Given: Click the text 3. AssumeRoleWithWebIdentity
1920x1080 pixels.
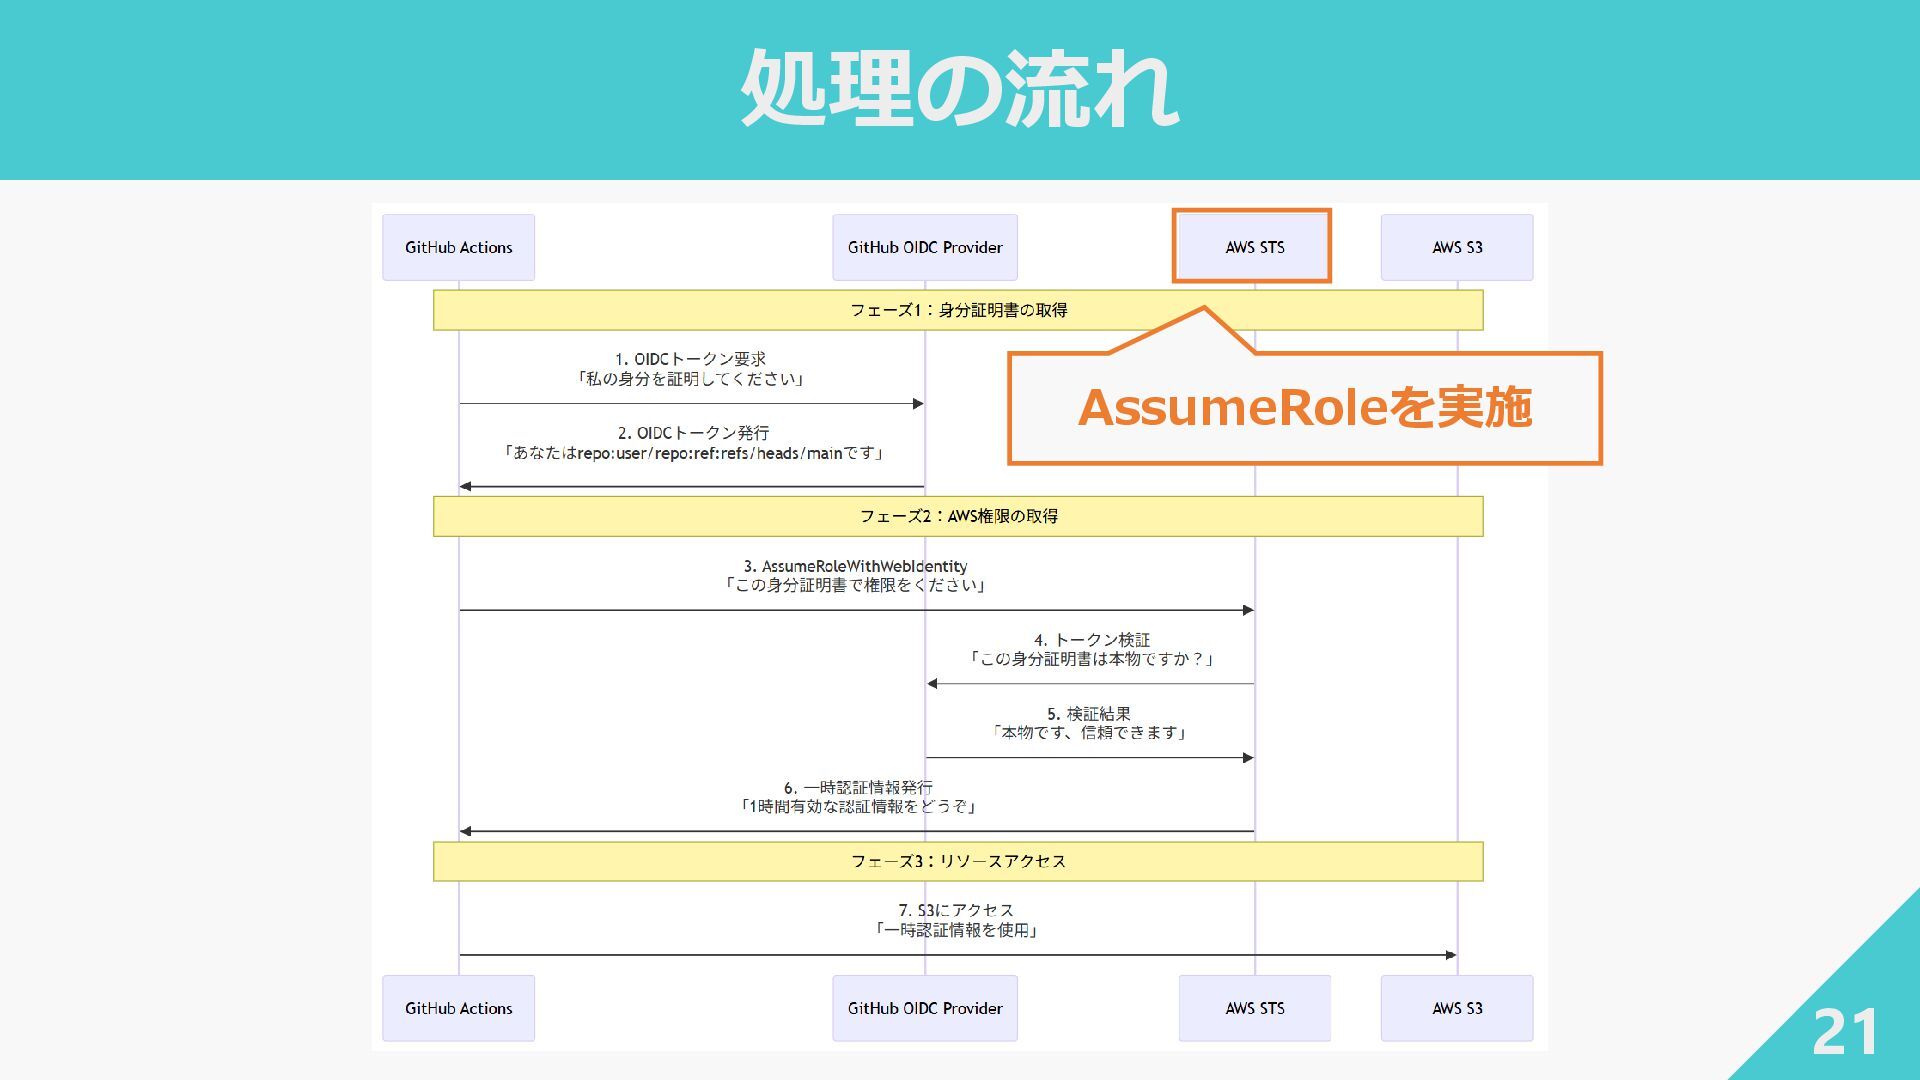Looking at the screenshot, I should pos(855,566).
